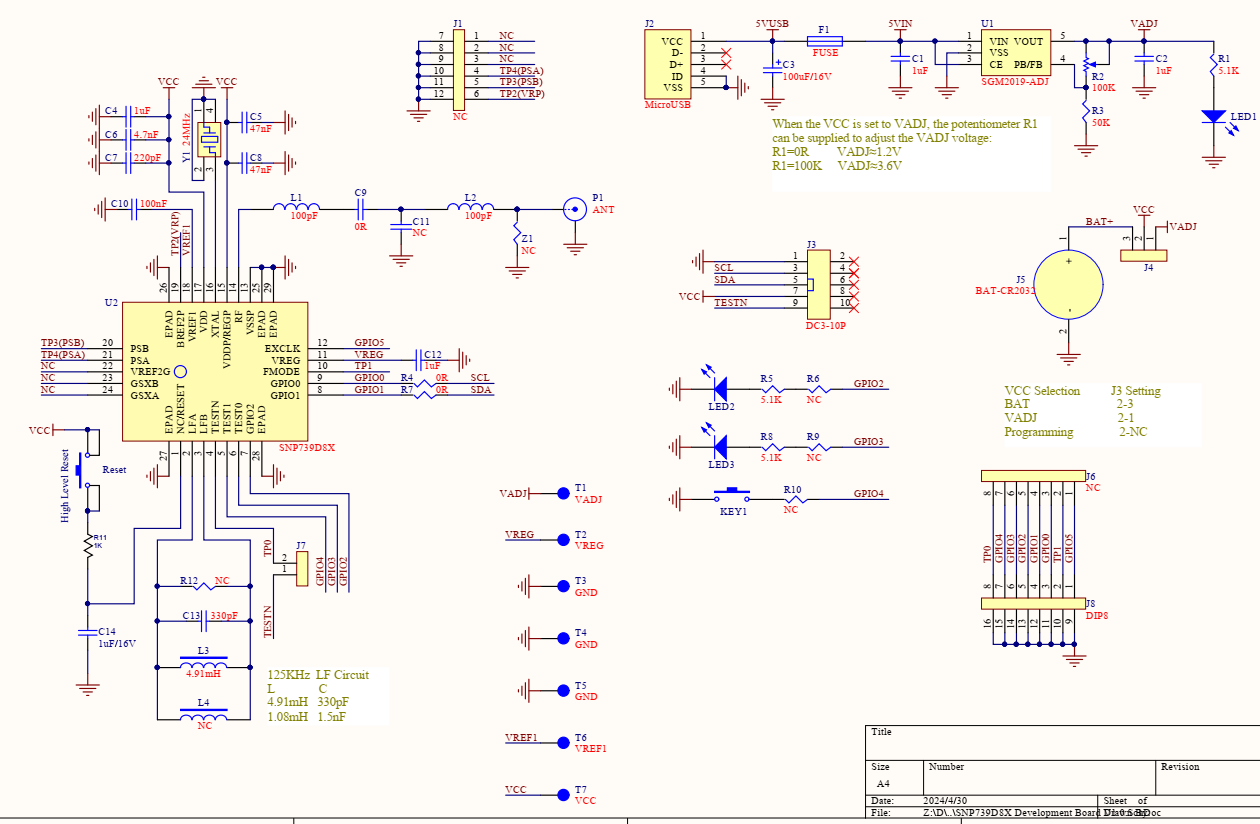Select the U1 SGM2019-ADJ regulator symbol
Image resolution: width=1260 pixels, height=824 pixels.
[1015, 52]
